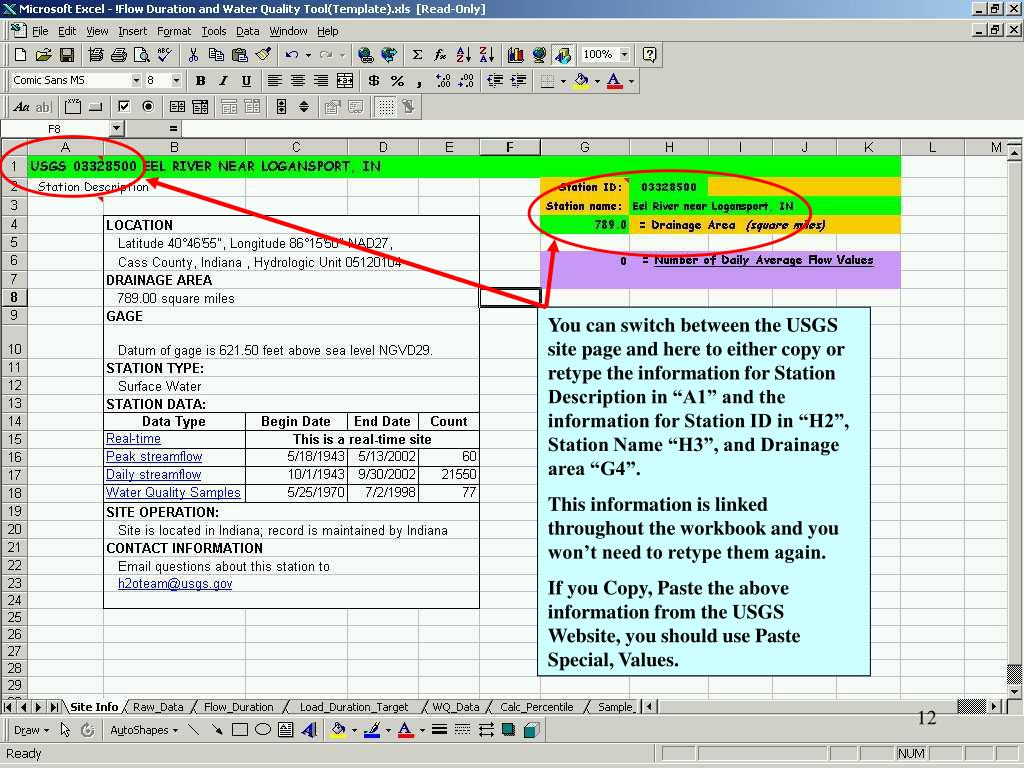Screen dimensions: 1024x768
Task: Apply Percent Style formatting
Action: coord(397,81)
